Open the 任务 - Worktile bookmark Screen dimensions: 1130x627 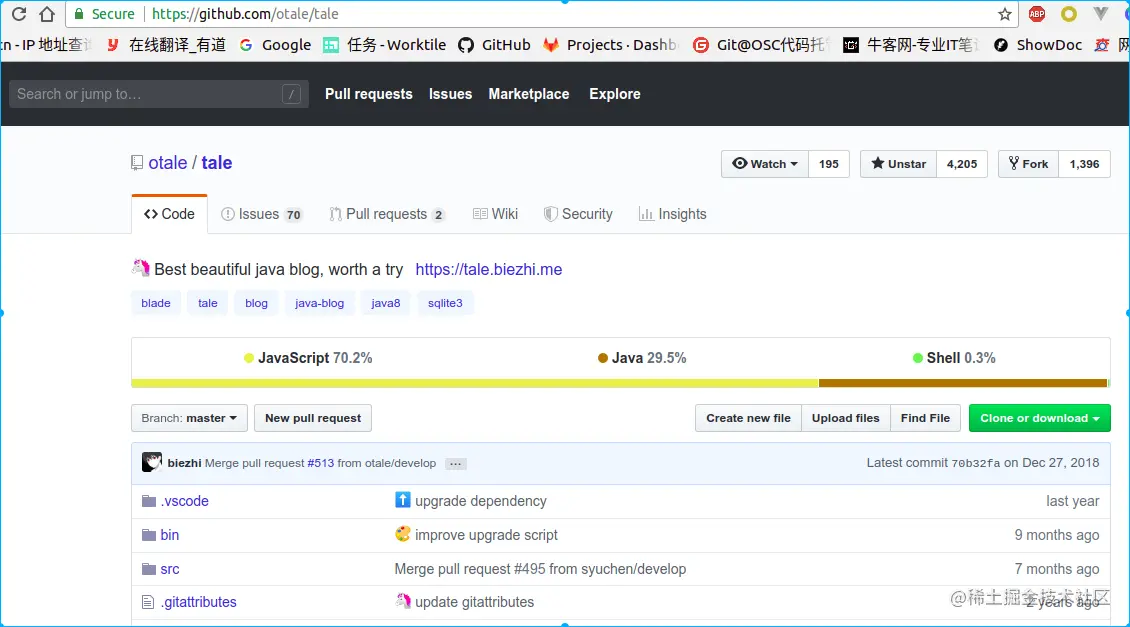click(384, 45)
